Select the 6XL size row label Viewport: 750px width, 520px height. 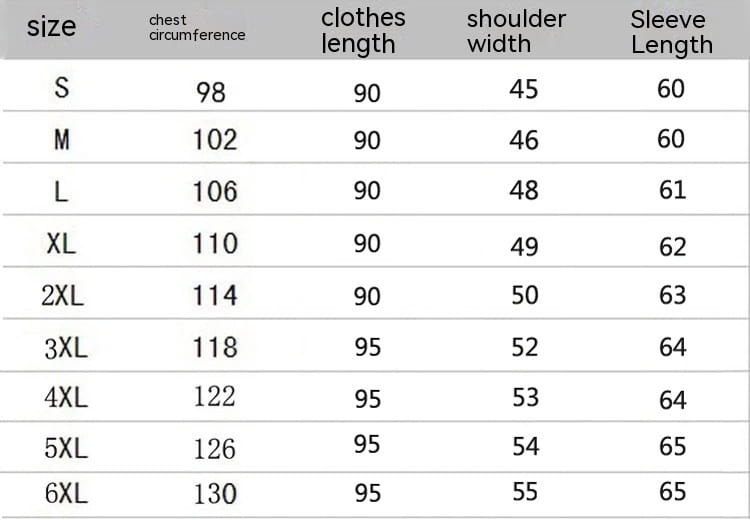(x=66, y=493)
